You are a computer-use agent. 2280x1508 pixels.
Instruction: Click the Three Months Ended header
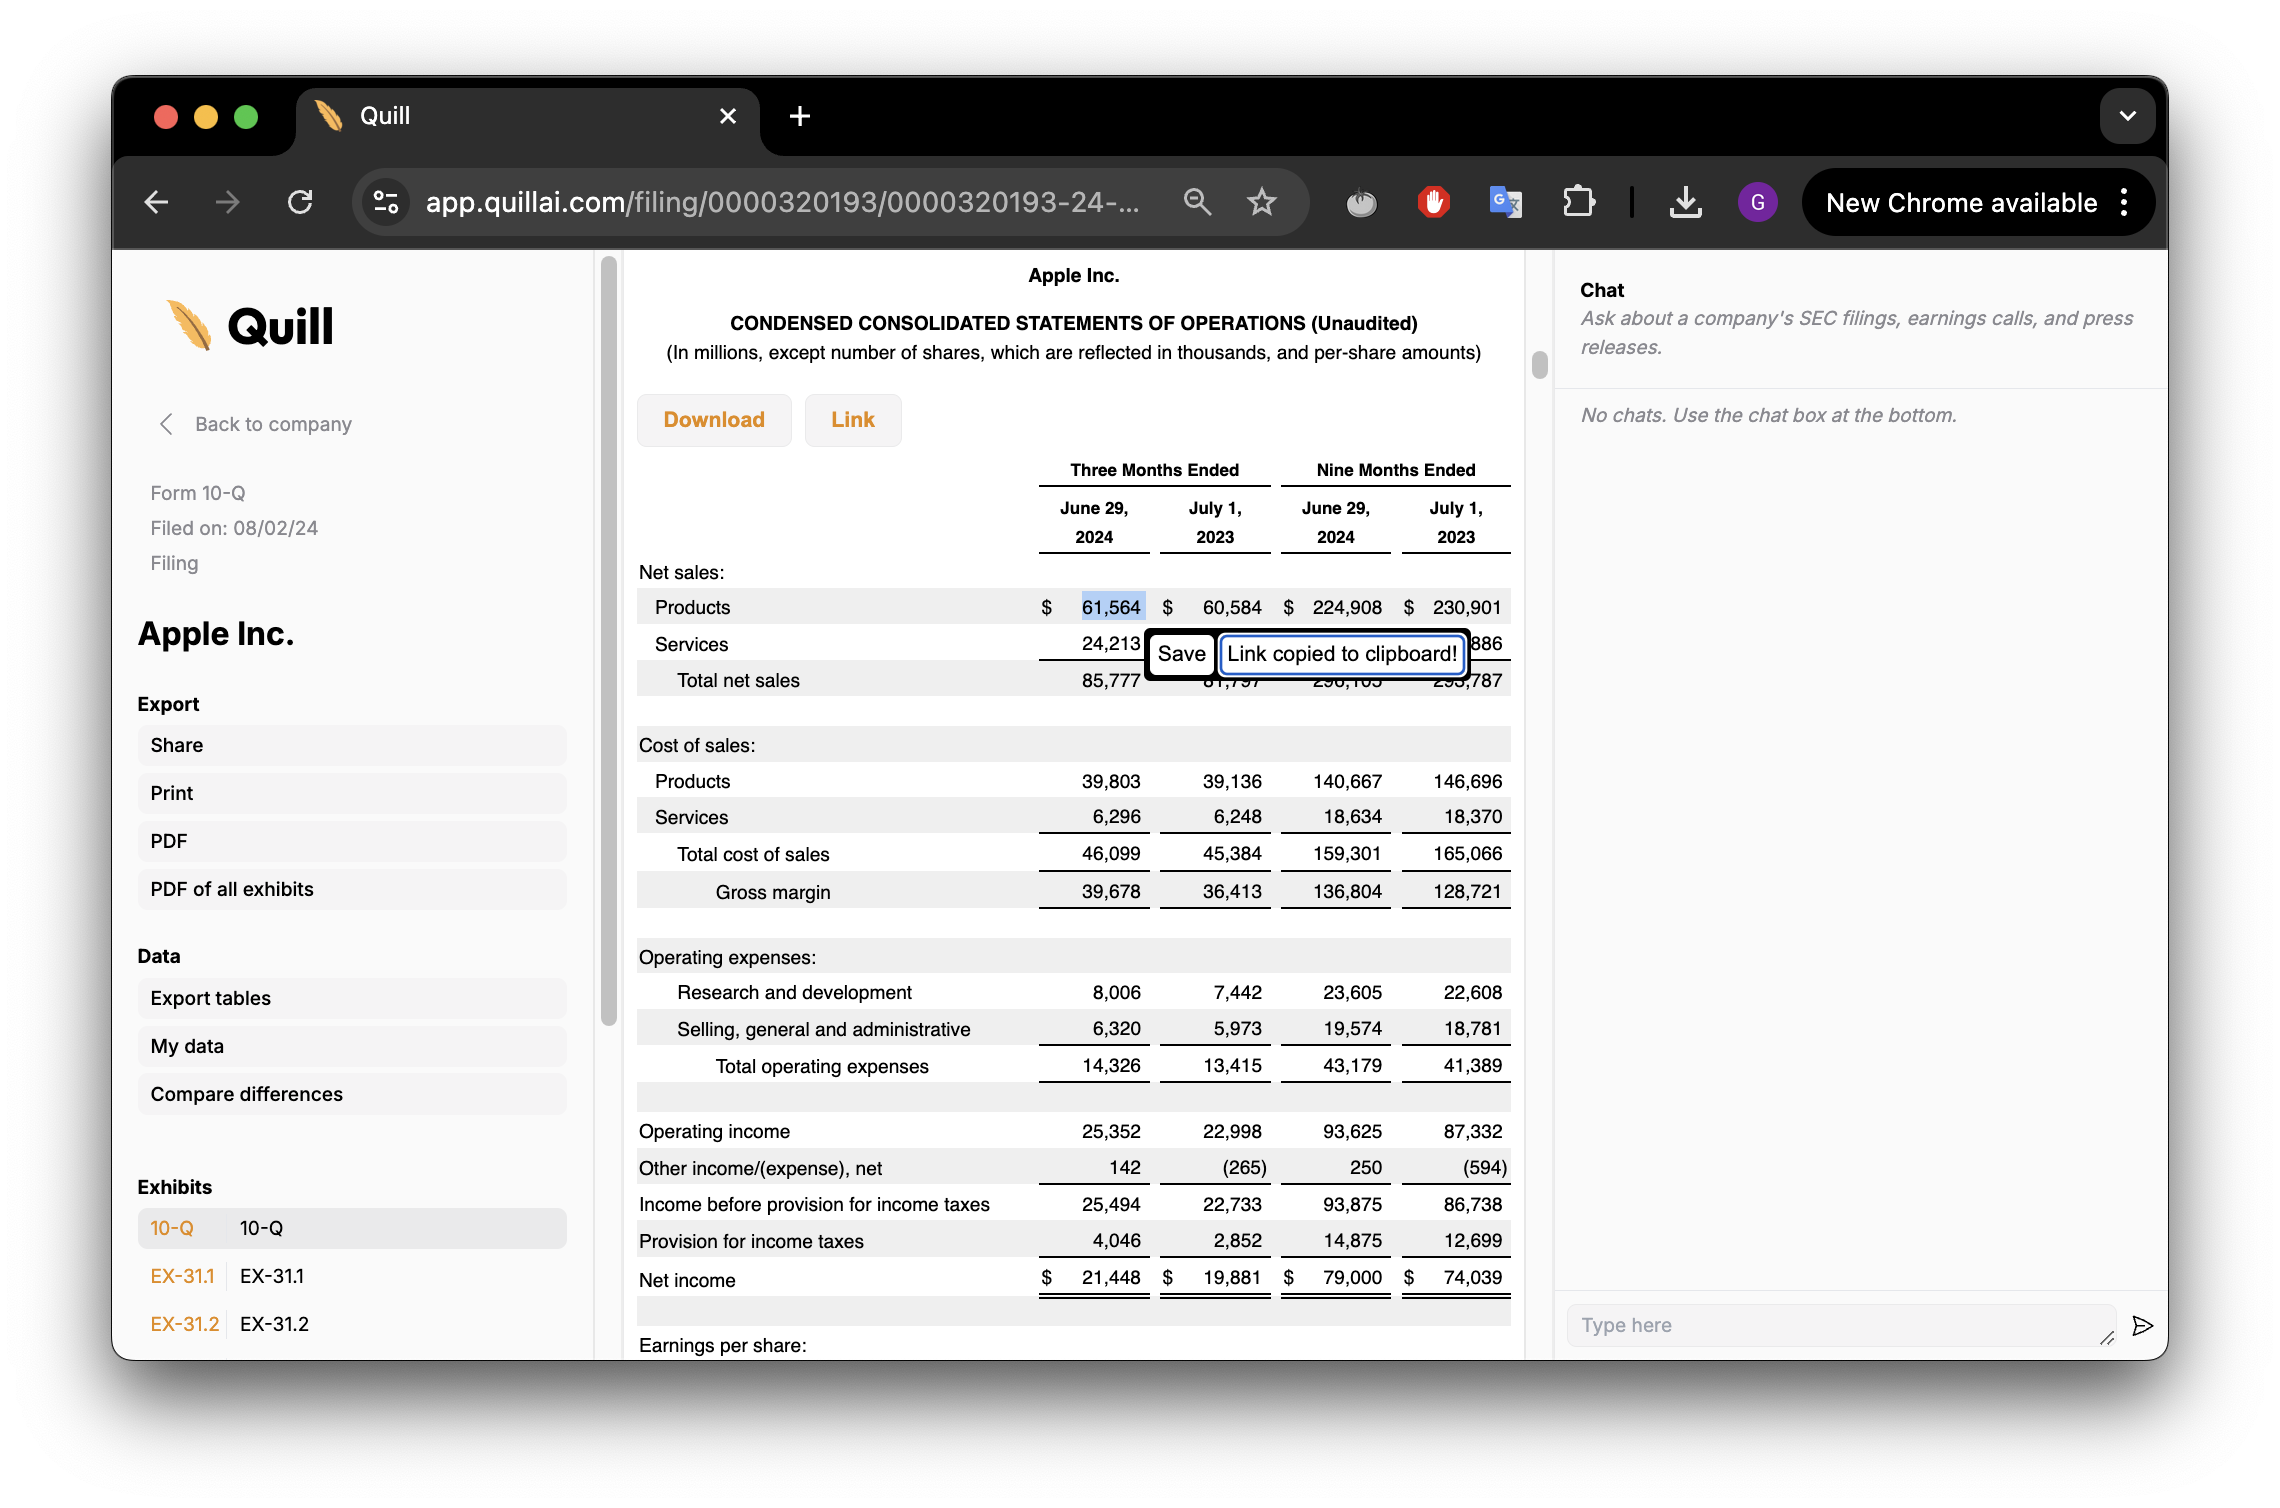click(1154, 470)
